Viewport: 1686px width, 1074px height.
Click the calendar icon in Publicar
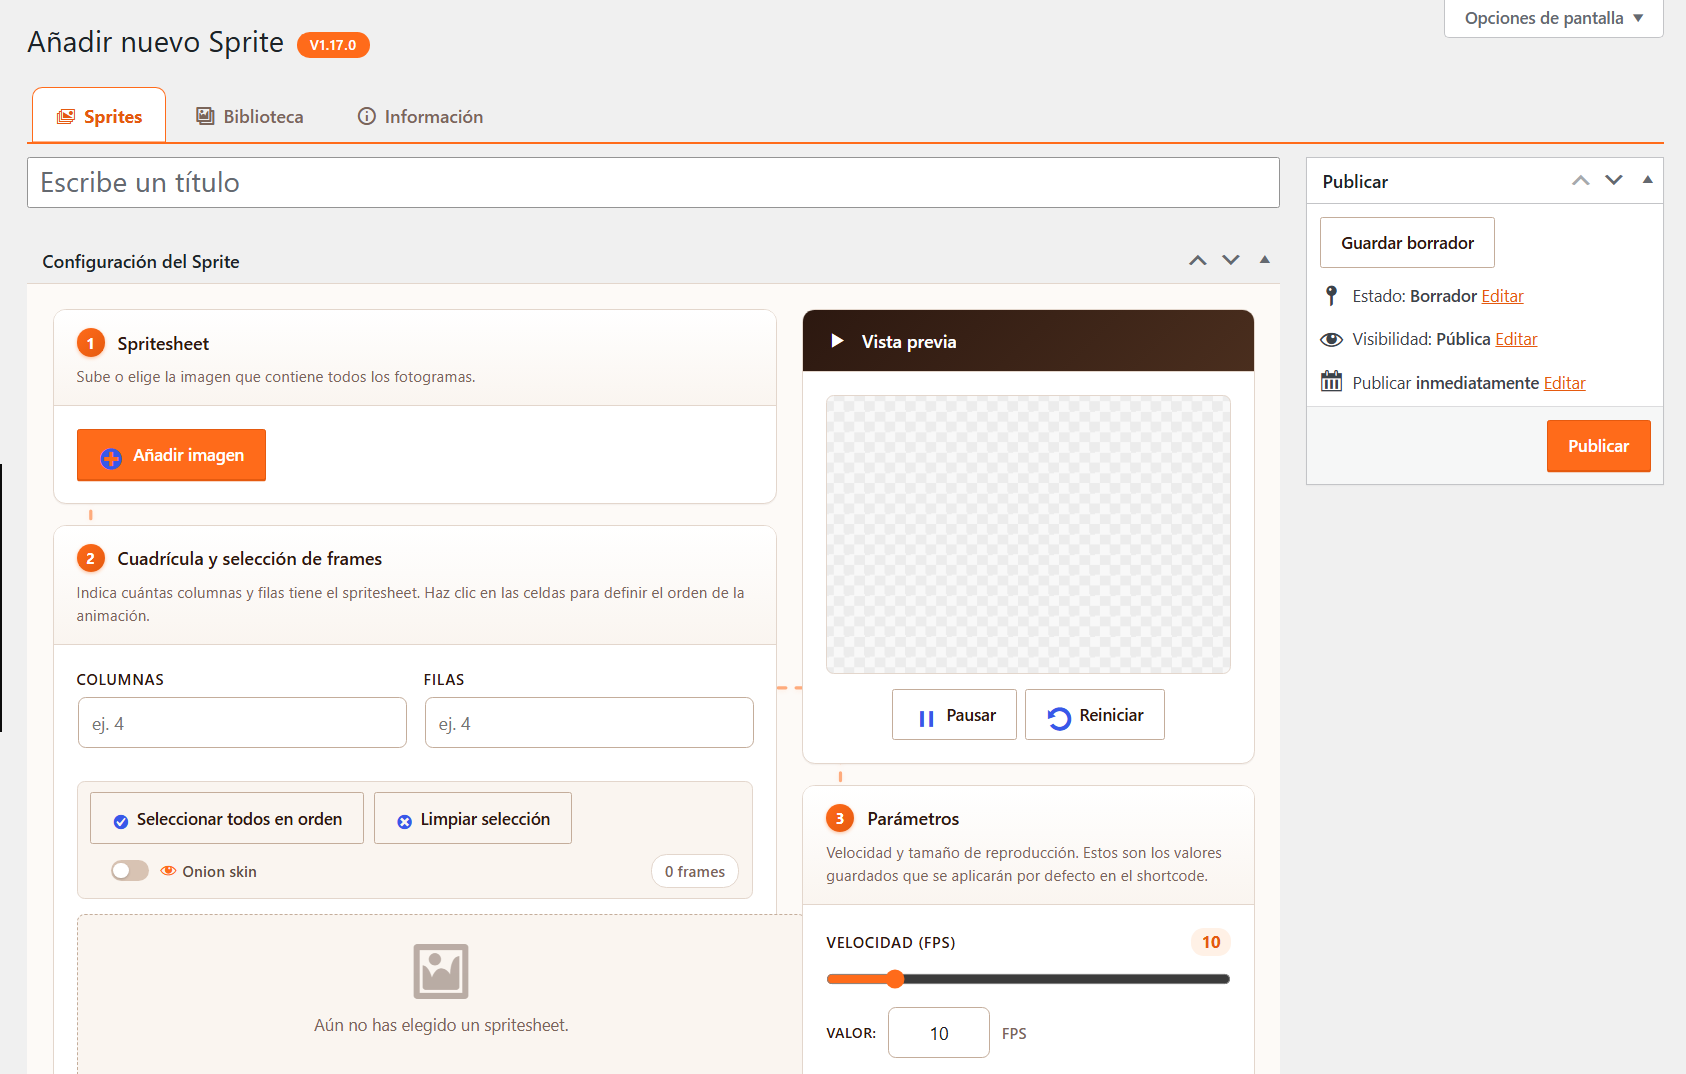(x=1331, y=381)
